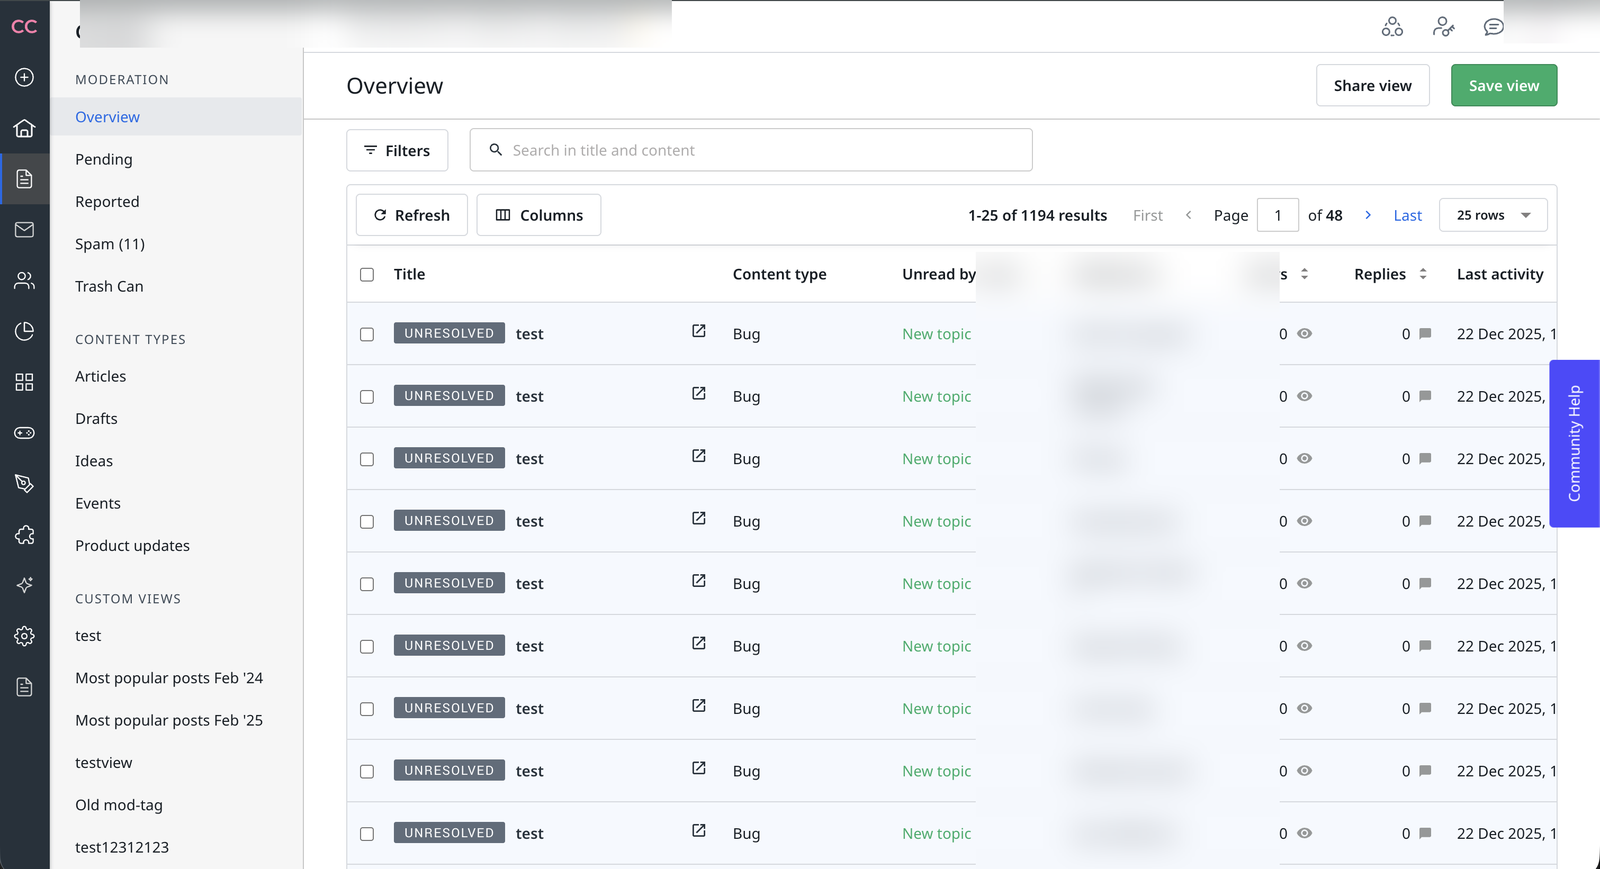The width and height of the screenshot is (1600, 869).
Task: Open the gamification controller icon
Action: (x=24, y=433)
